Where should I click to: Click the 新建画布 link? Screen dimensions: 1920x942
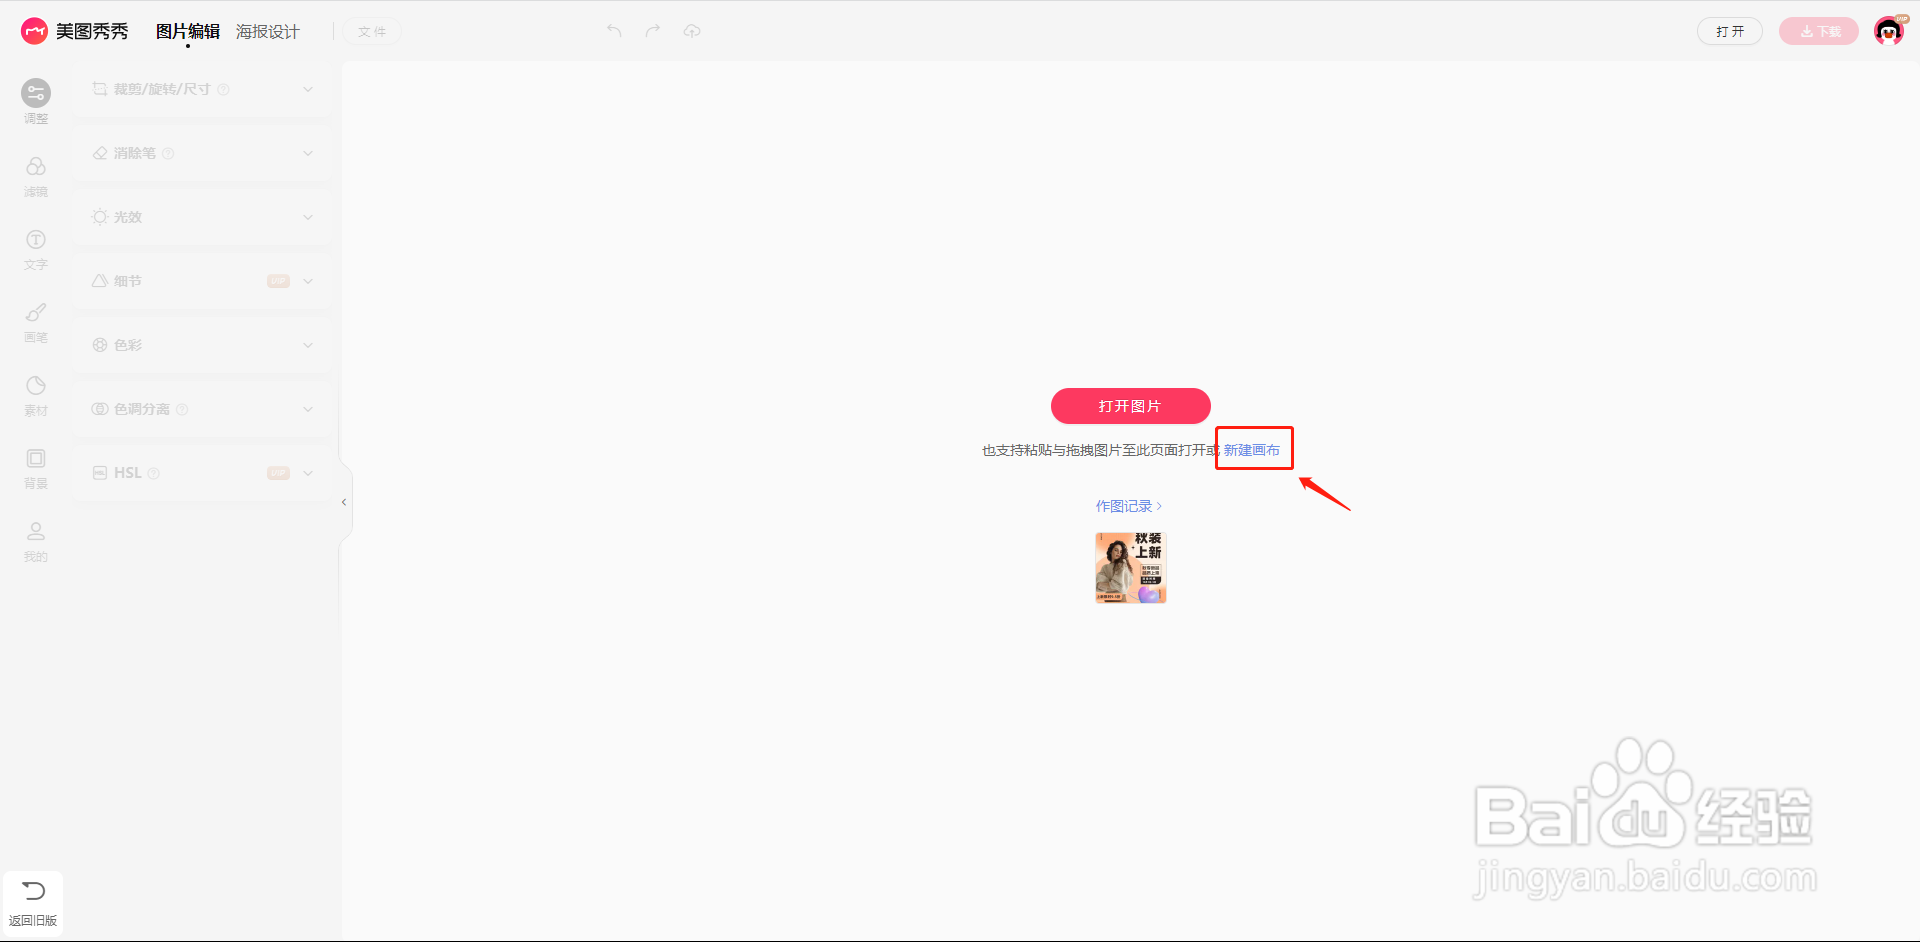(1252, 450)
